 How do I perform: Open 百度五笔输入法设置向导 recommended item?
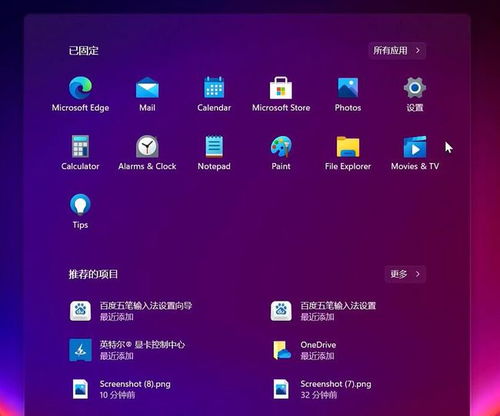pos(131,311)
